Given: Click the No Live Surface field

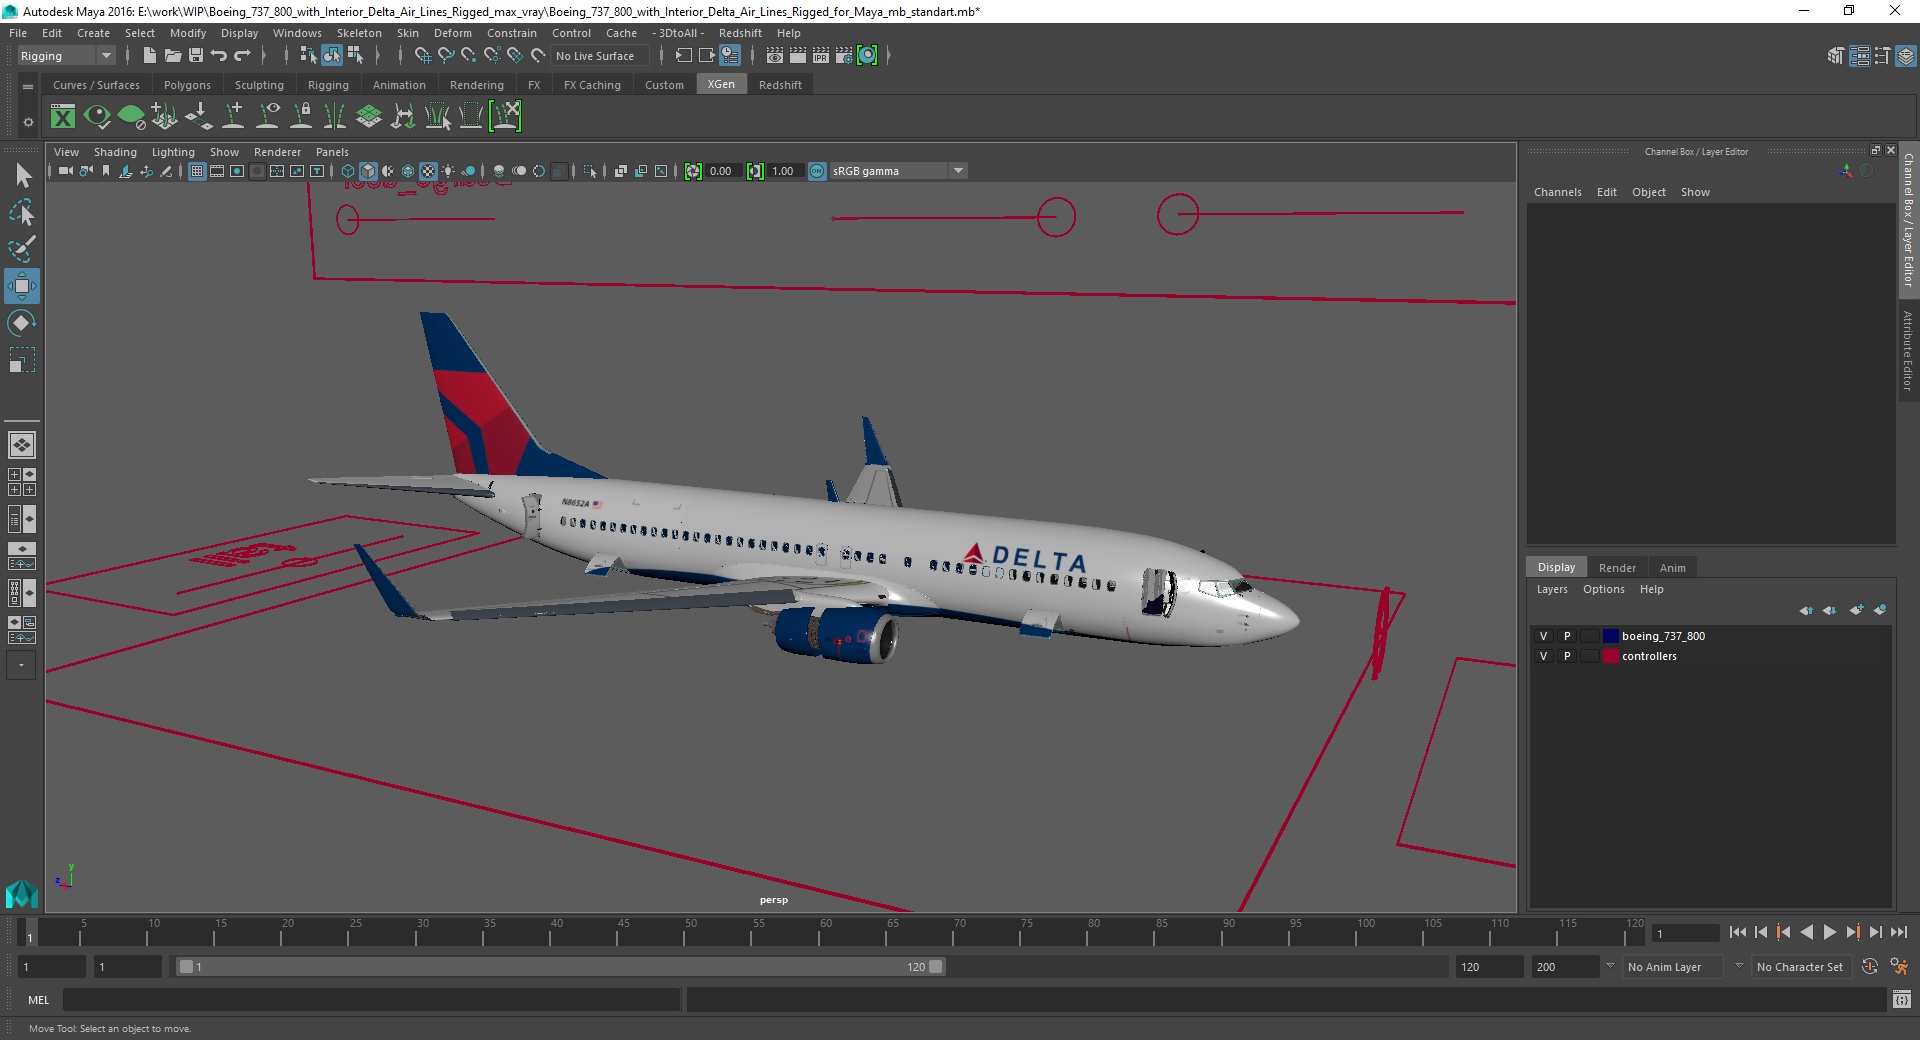Looking at the screenshot, I should pos(600,56).
